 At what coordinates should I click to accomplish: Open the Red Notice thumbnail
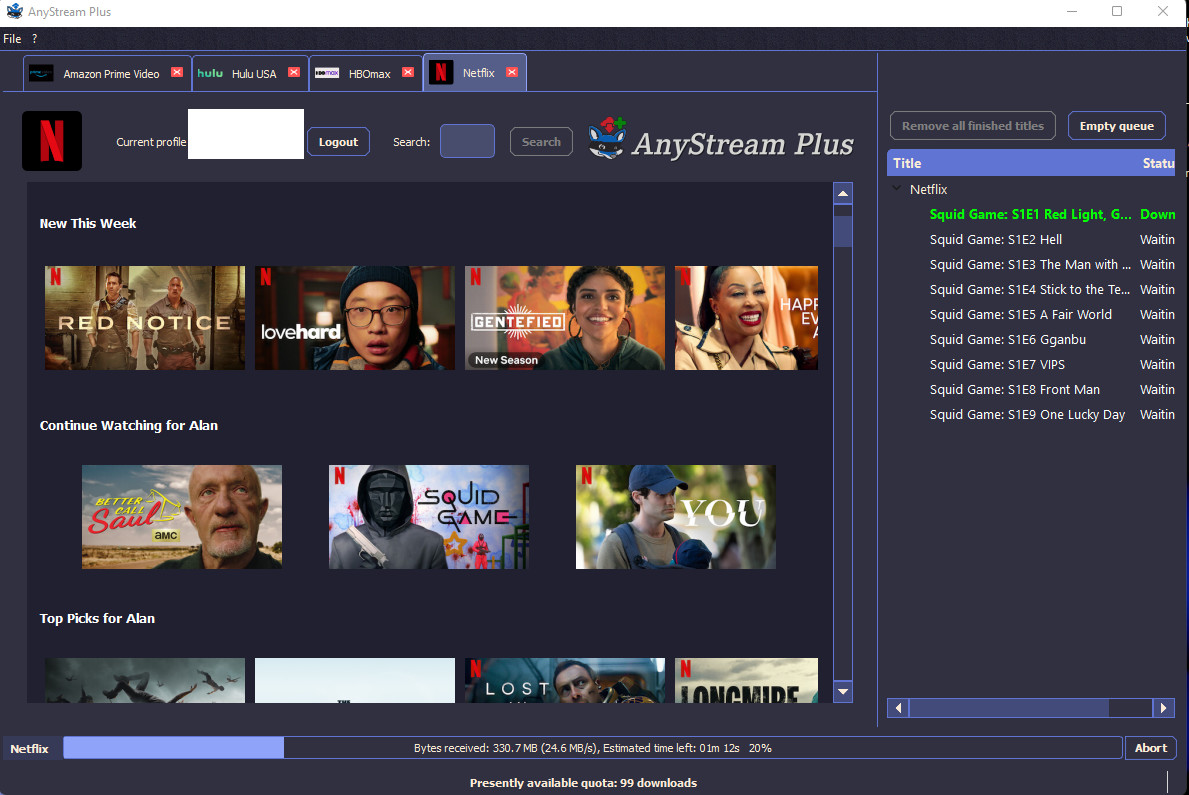[145, 318]
